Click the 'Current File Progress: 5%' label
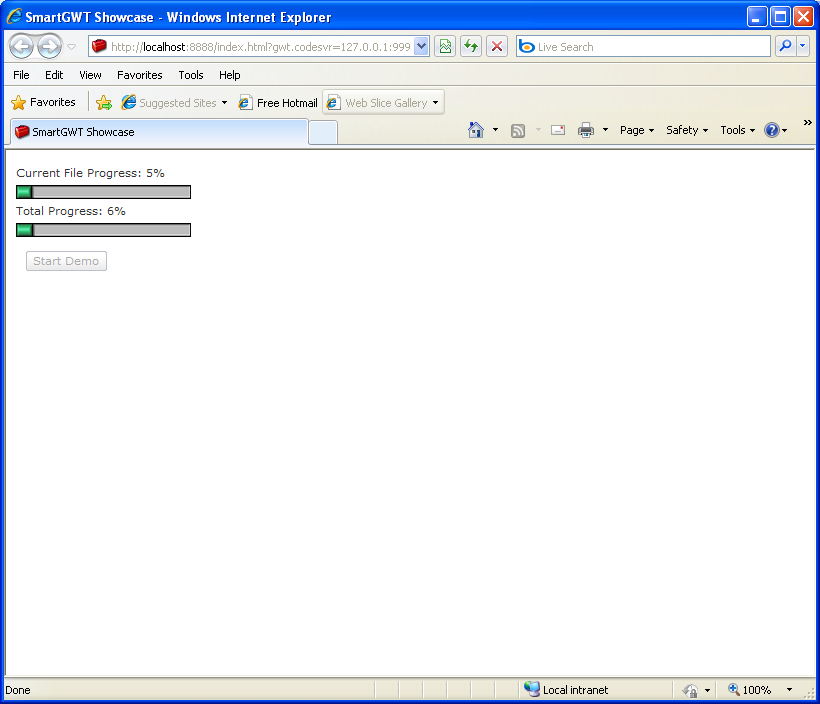Screen dimensions: 820x704 click(x=90, y=173)
